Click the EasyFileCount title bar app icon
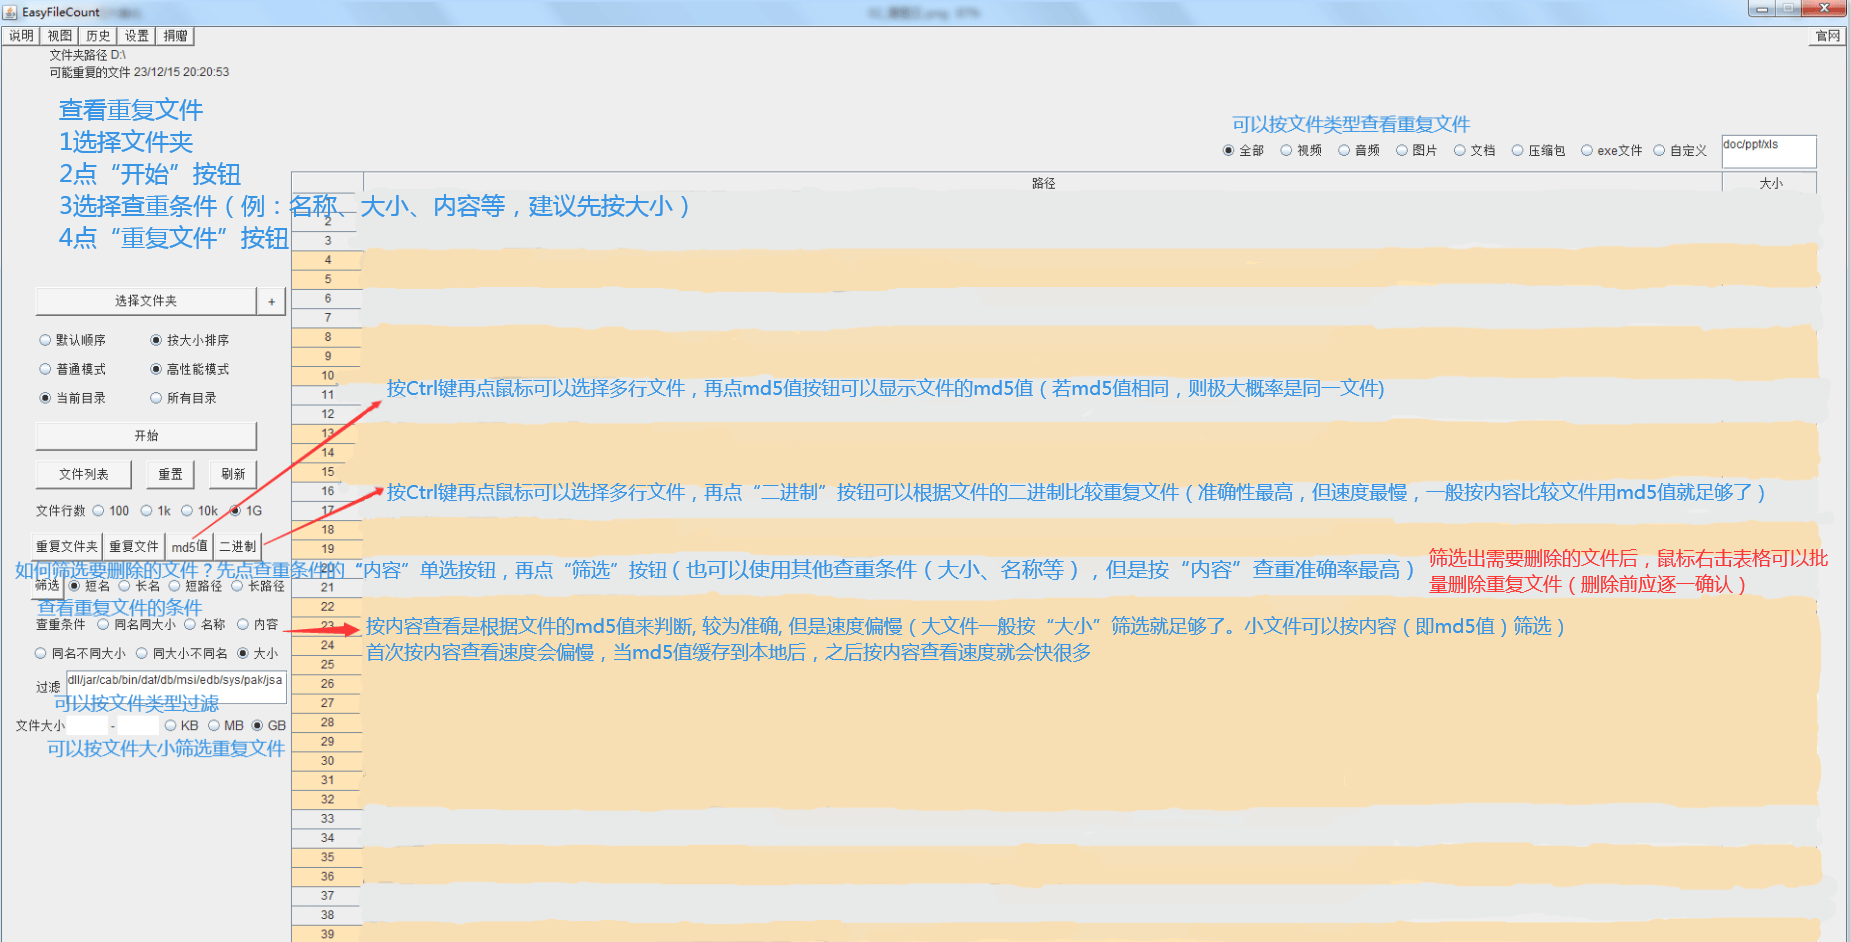Screen dimensions: 1851x942 point(11,12)
